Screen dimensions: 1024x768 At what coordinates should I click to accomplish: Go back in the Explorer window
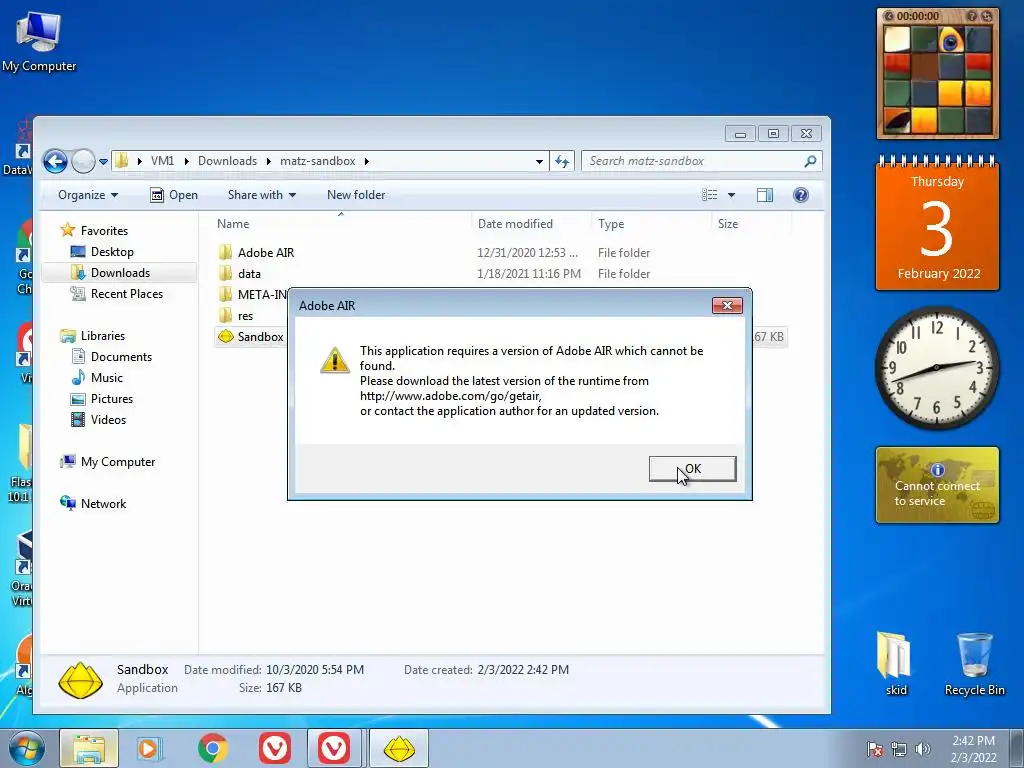pyautogui.click(x=56, y=161)
